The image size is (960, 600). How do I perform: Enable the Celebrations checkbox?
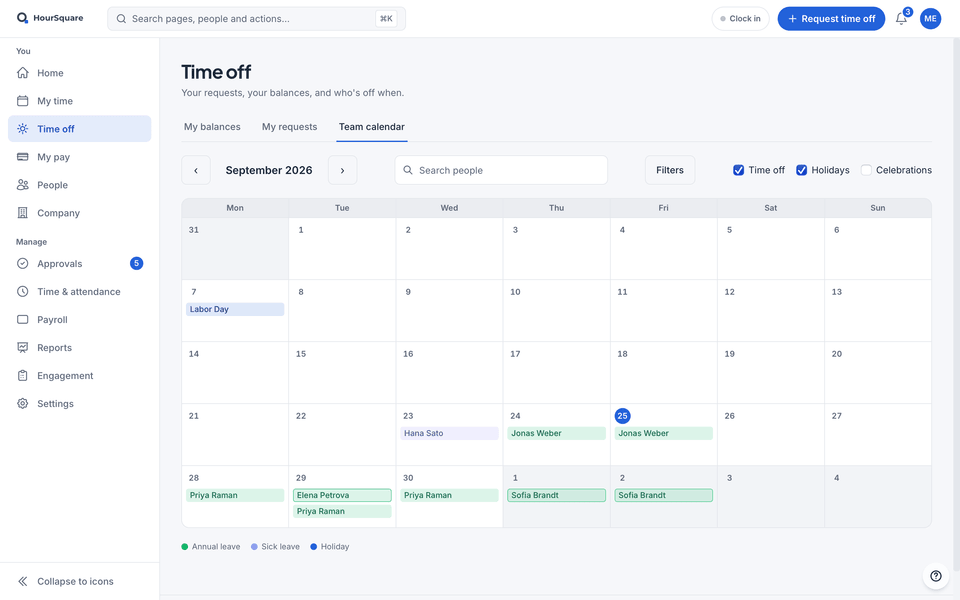(x=866, y=170)
